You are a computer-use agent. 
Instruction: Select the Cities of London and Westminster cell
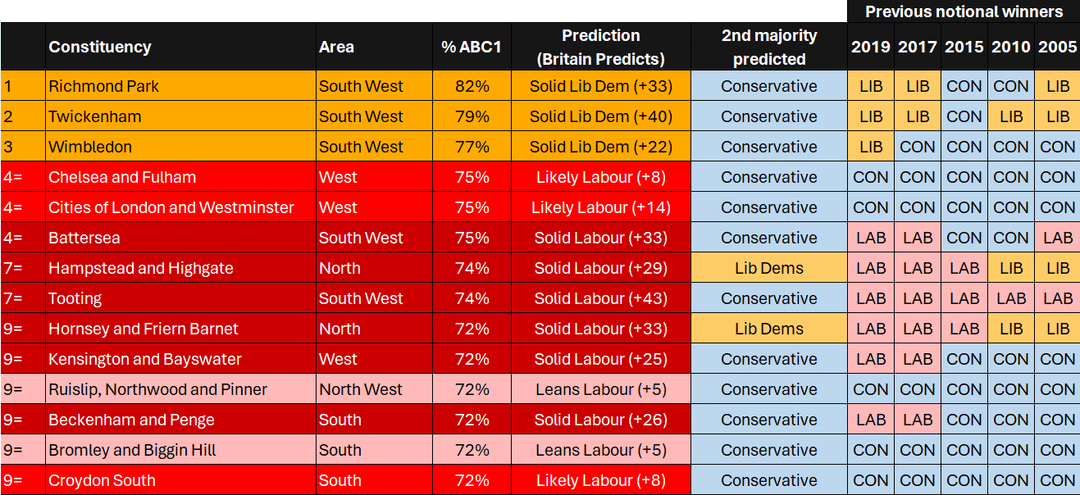click(171, 207)
